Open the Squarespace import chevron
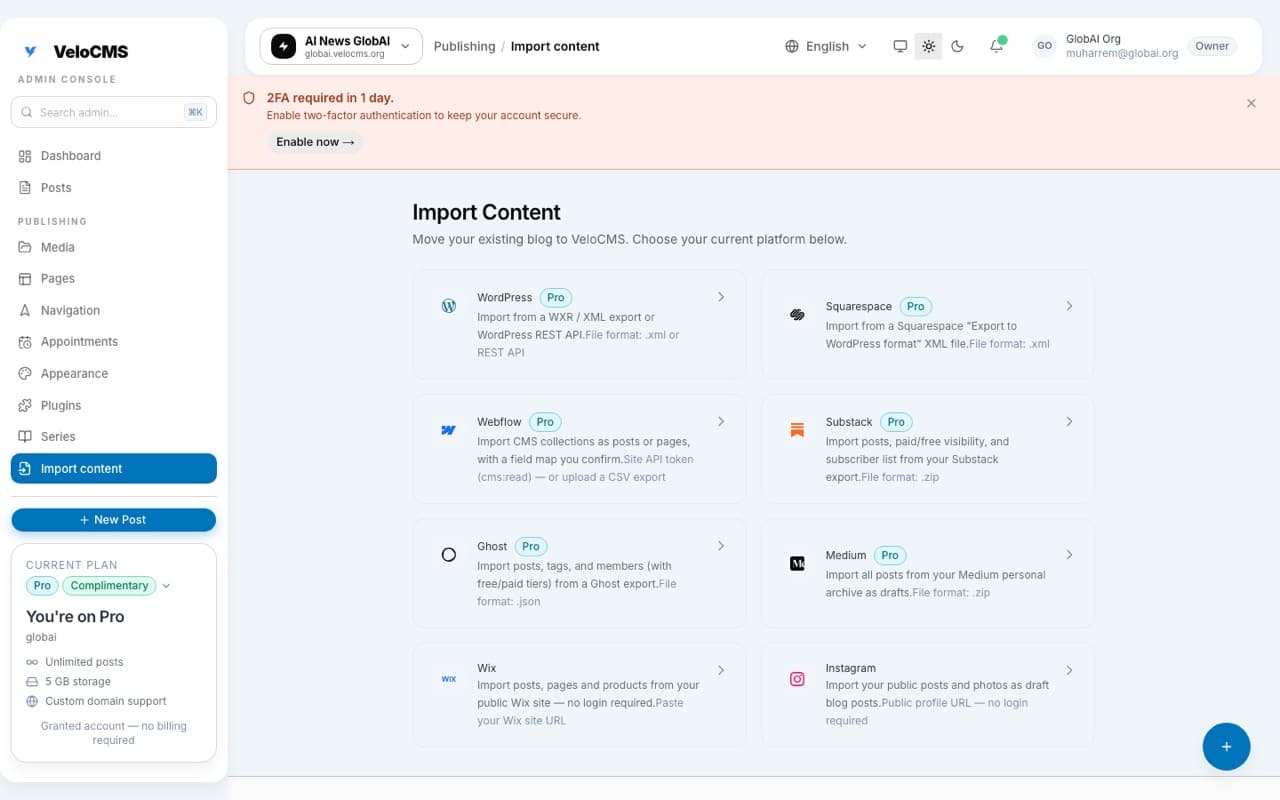 1069,306
